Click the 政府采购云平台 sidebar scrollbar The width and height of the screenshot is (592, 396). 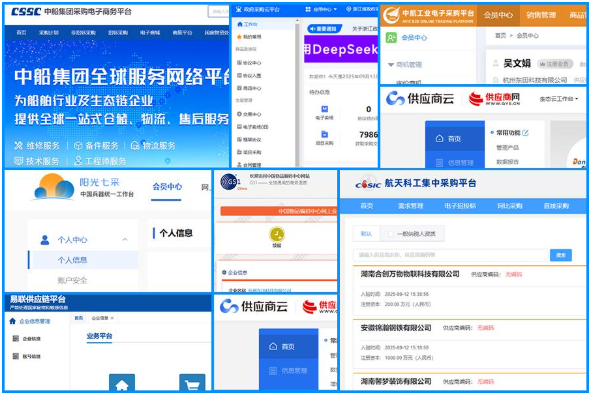(x=298, y=94)
